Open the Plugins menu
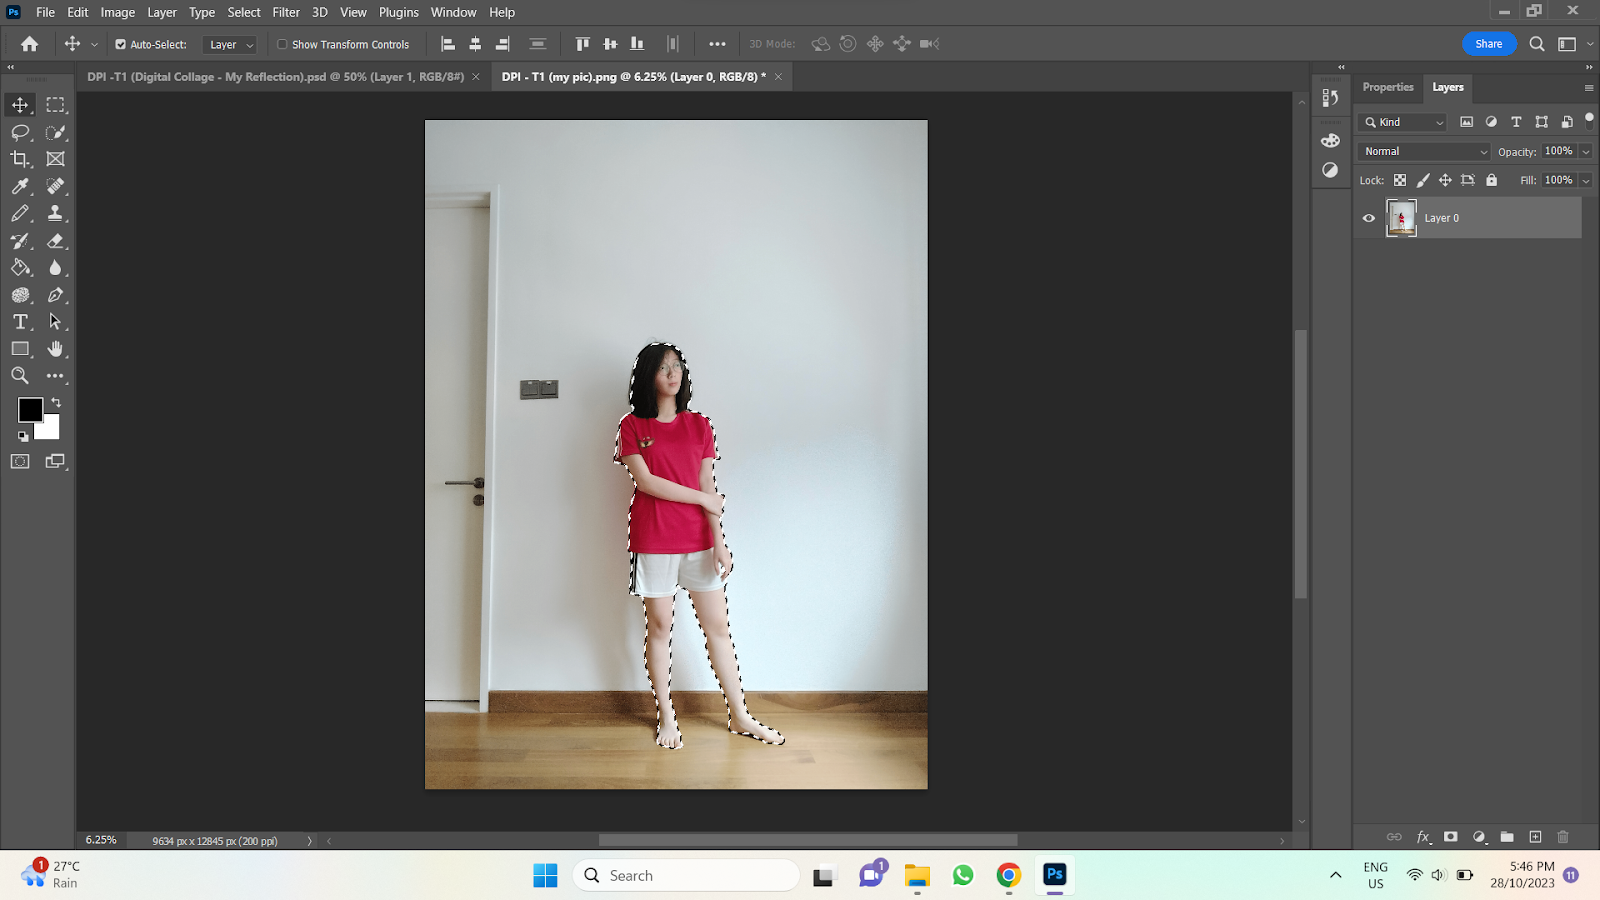 tap(399, 12)
